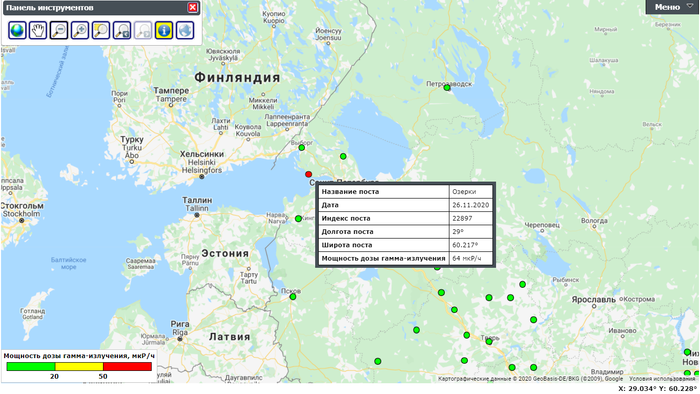Screen dimensions: 700x394
Task: Click the dropdown arrow beside Меню
Action: [x=689, y=6]
